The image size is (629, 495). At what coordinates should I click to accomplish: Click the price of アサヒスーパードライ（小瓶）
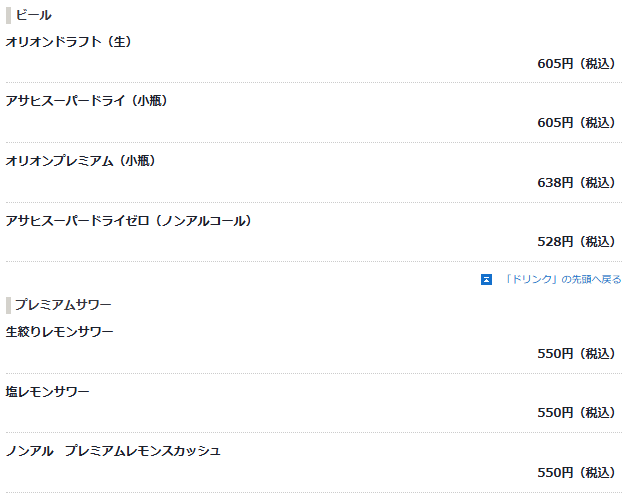[576, 122]
